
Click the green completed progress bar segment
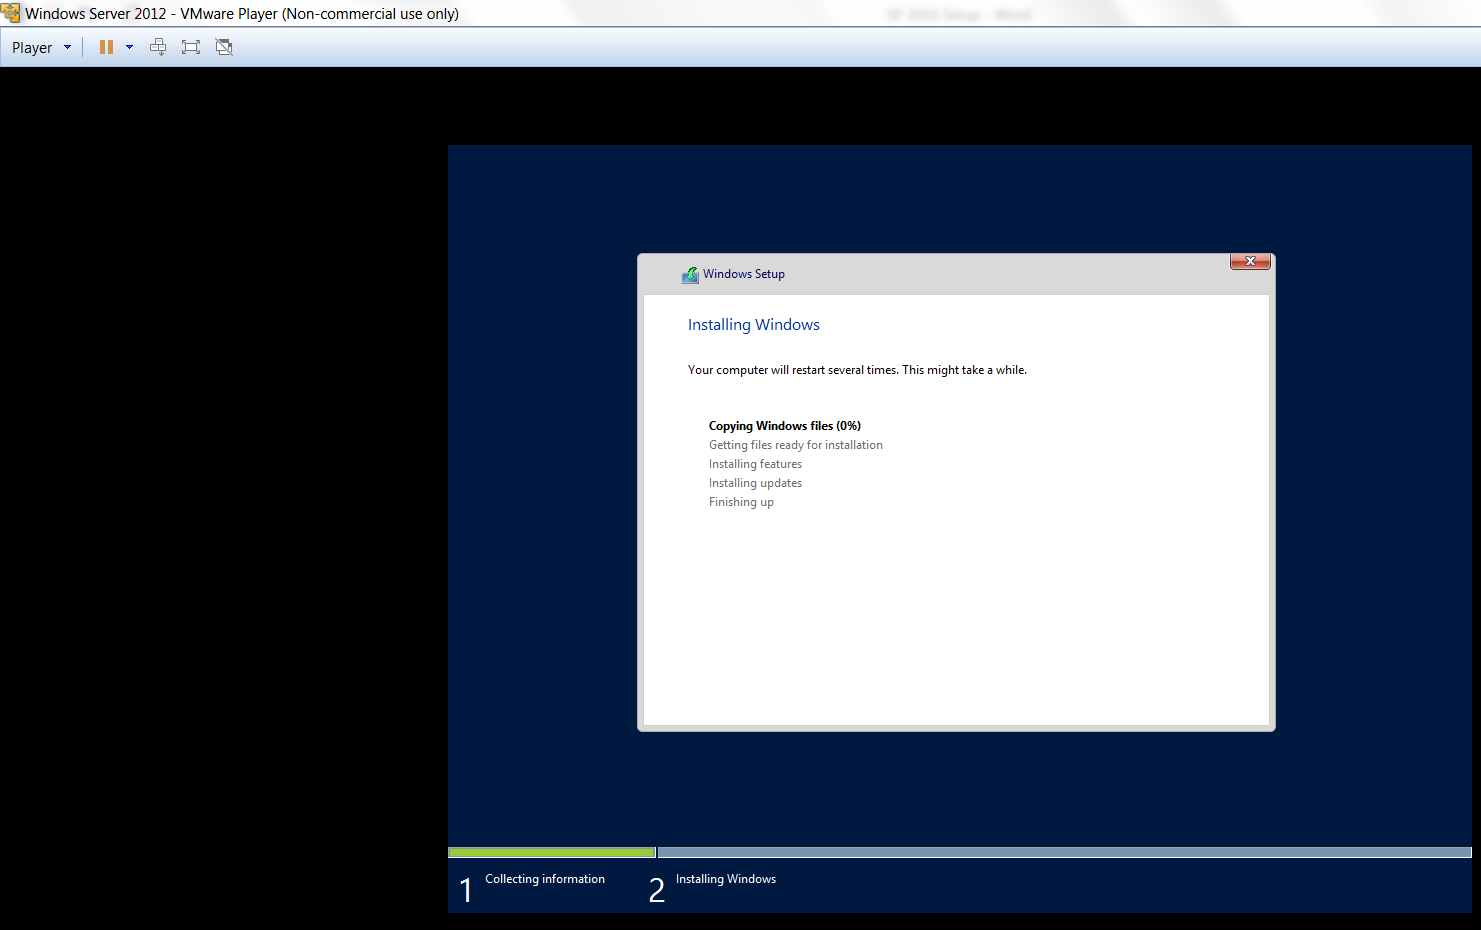pos(552,853)
